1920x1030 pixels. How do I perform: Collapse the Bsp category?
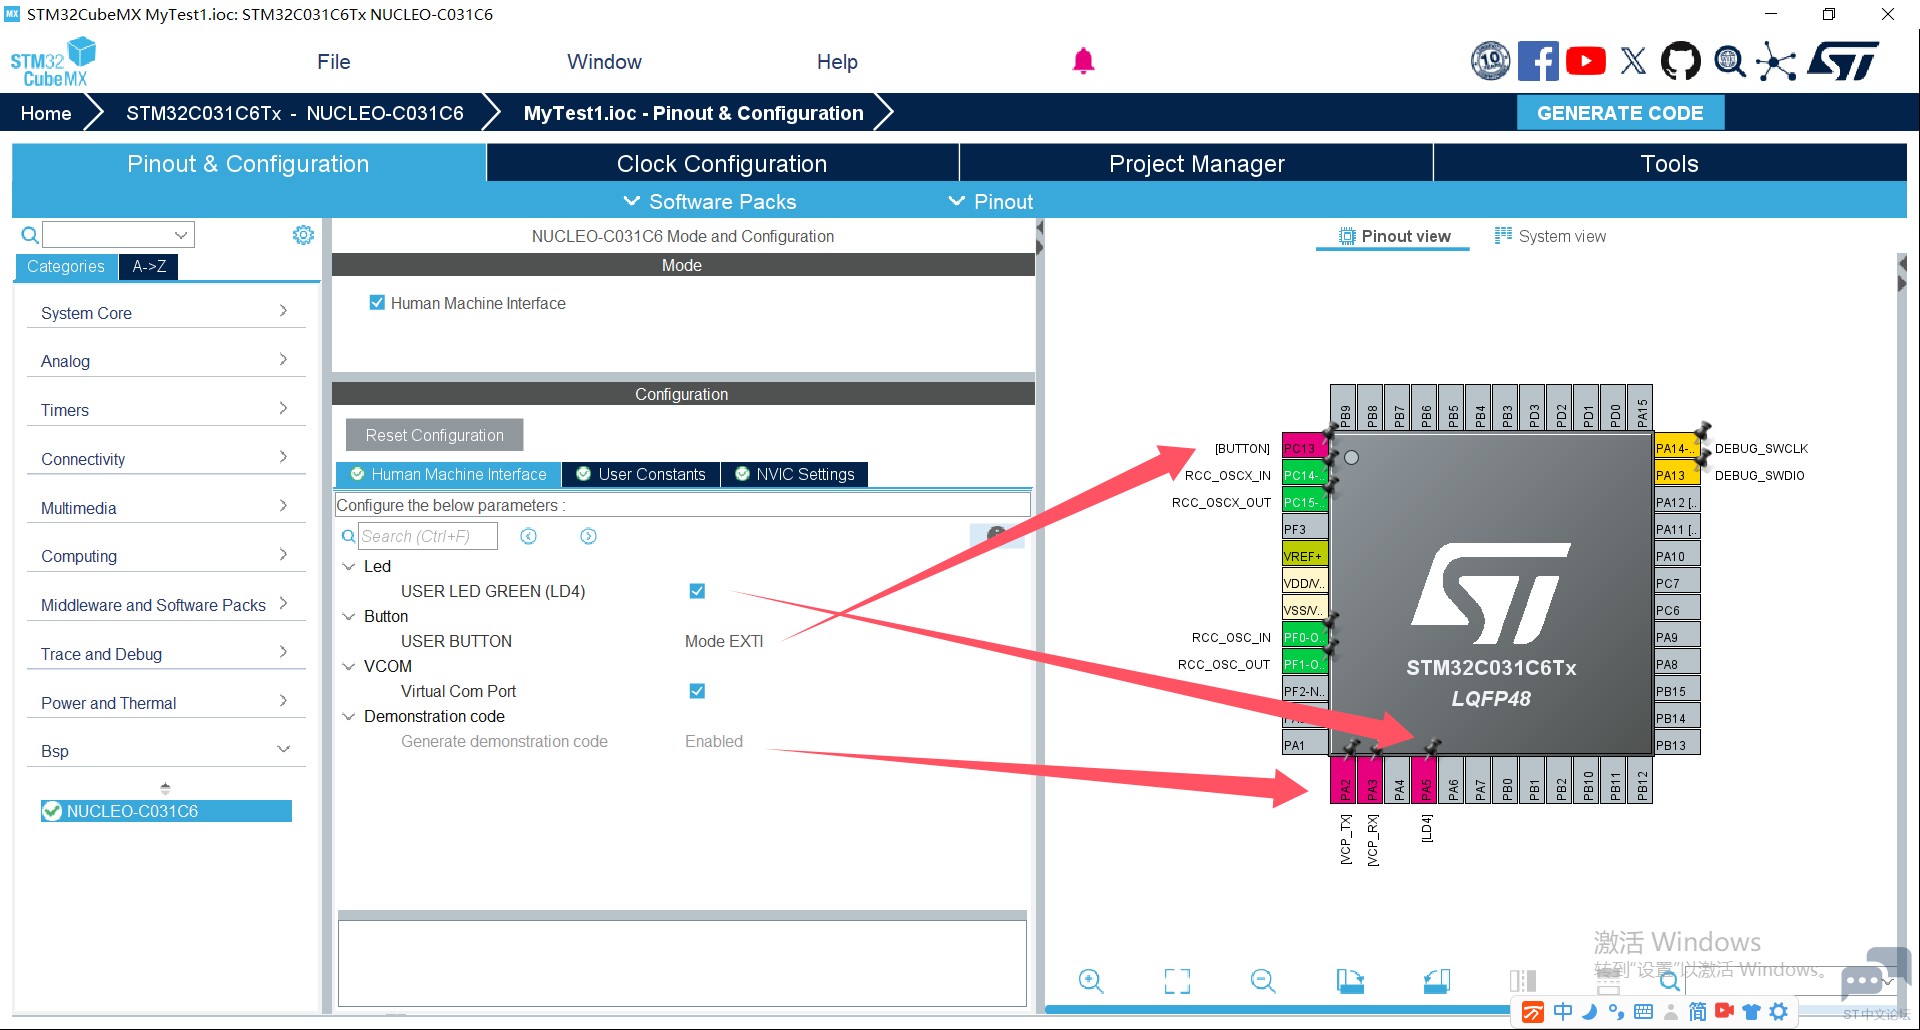[165, 751]
